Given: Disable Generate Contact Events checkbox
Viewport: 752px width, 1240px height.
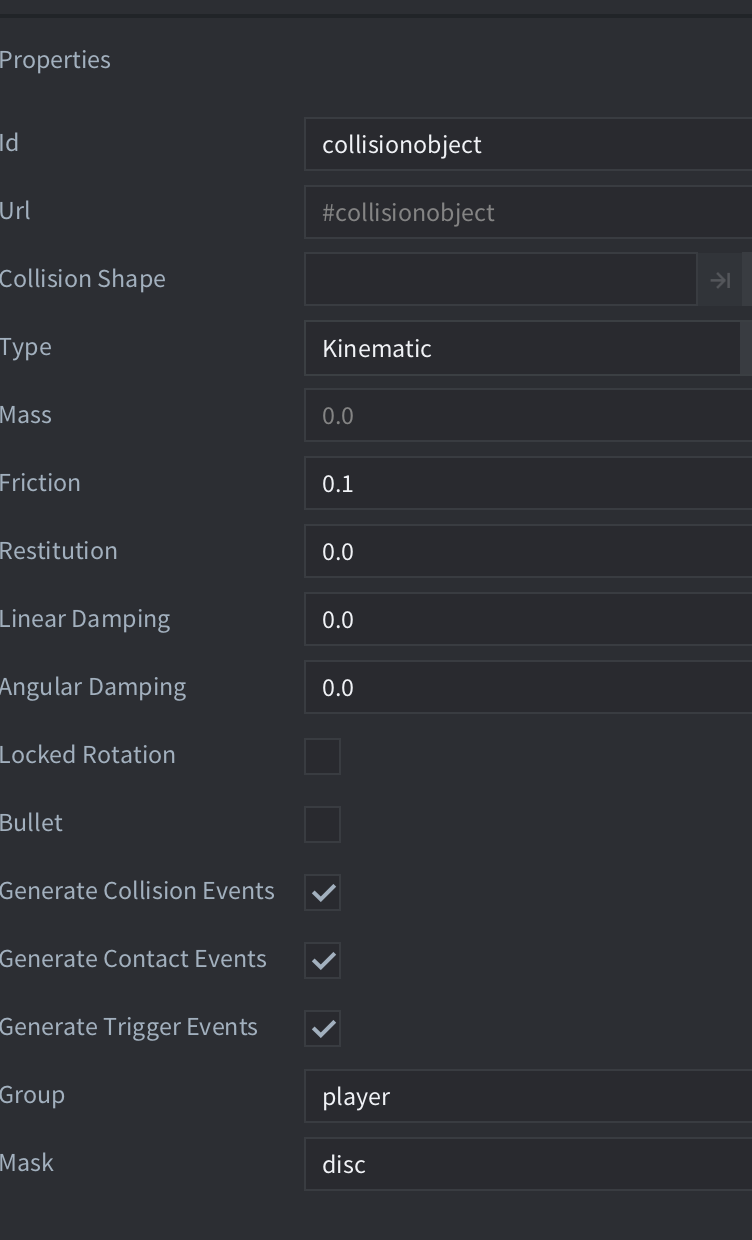Looking at the screenshot, I should coord(323,960).
